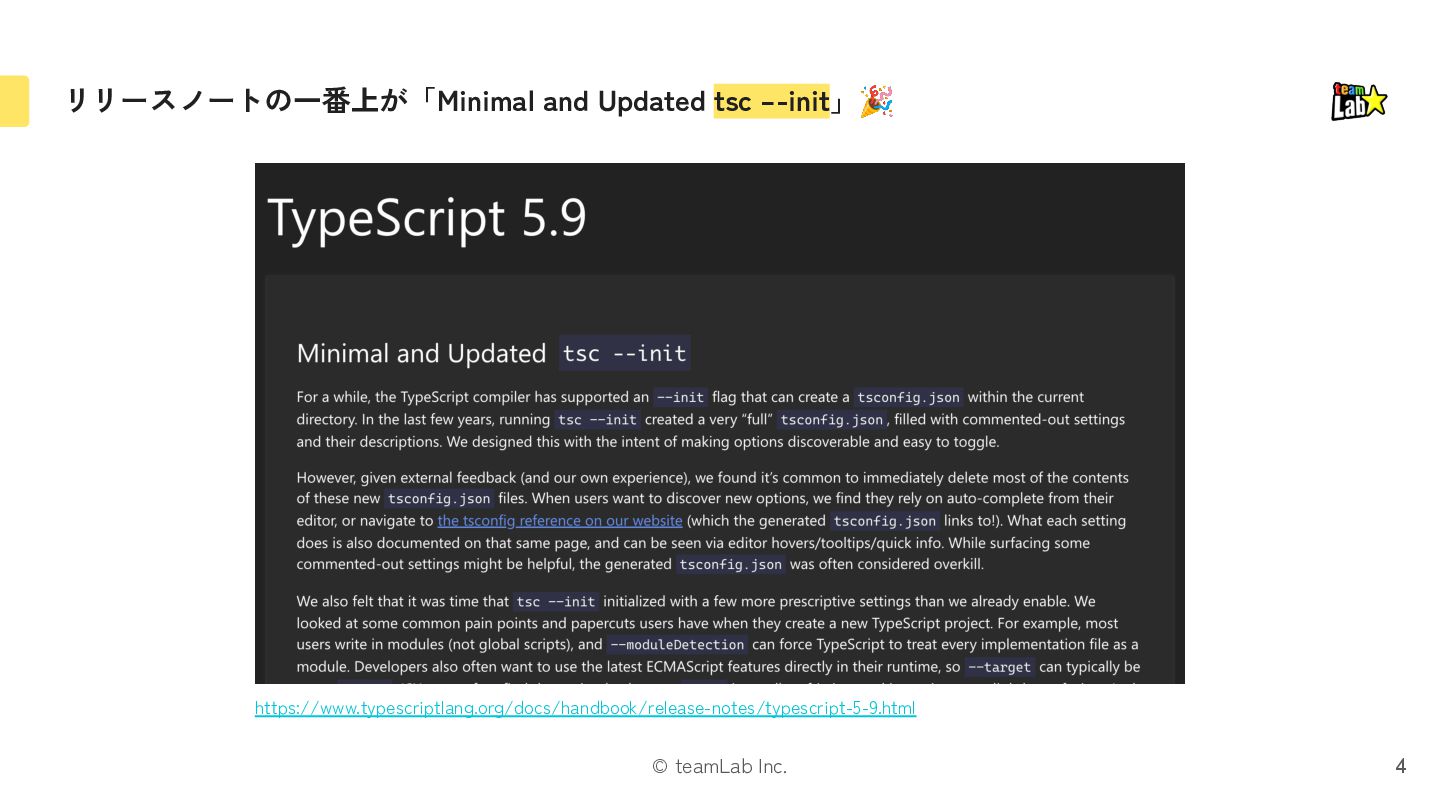The height and width of the screenshot is (810, 1440).
Task: Click 'tsconfig.json' code in the first paragraph's first line
Action: (x=908, y=397)
